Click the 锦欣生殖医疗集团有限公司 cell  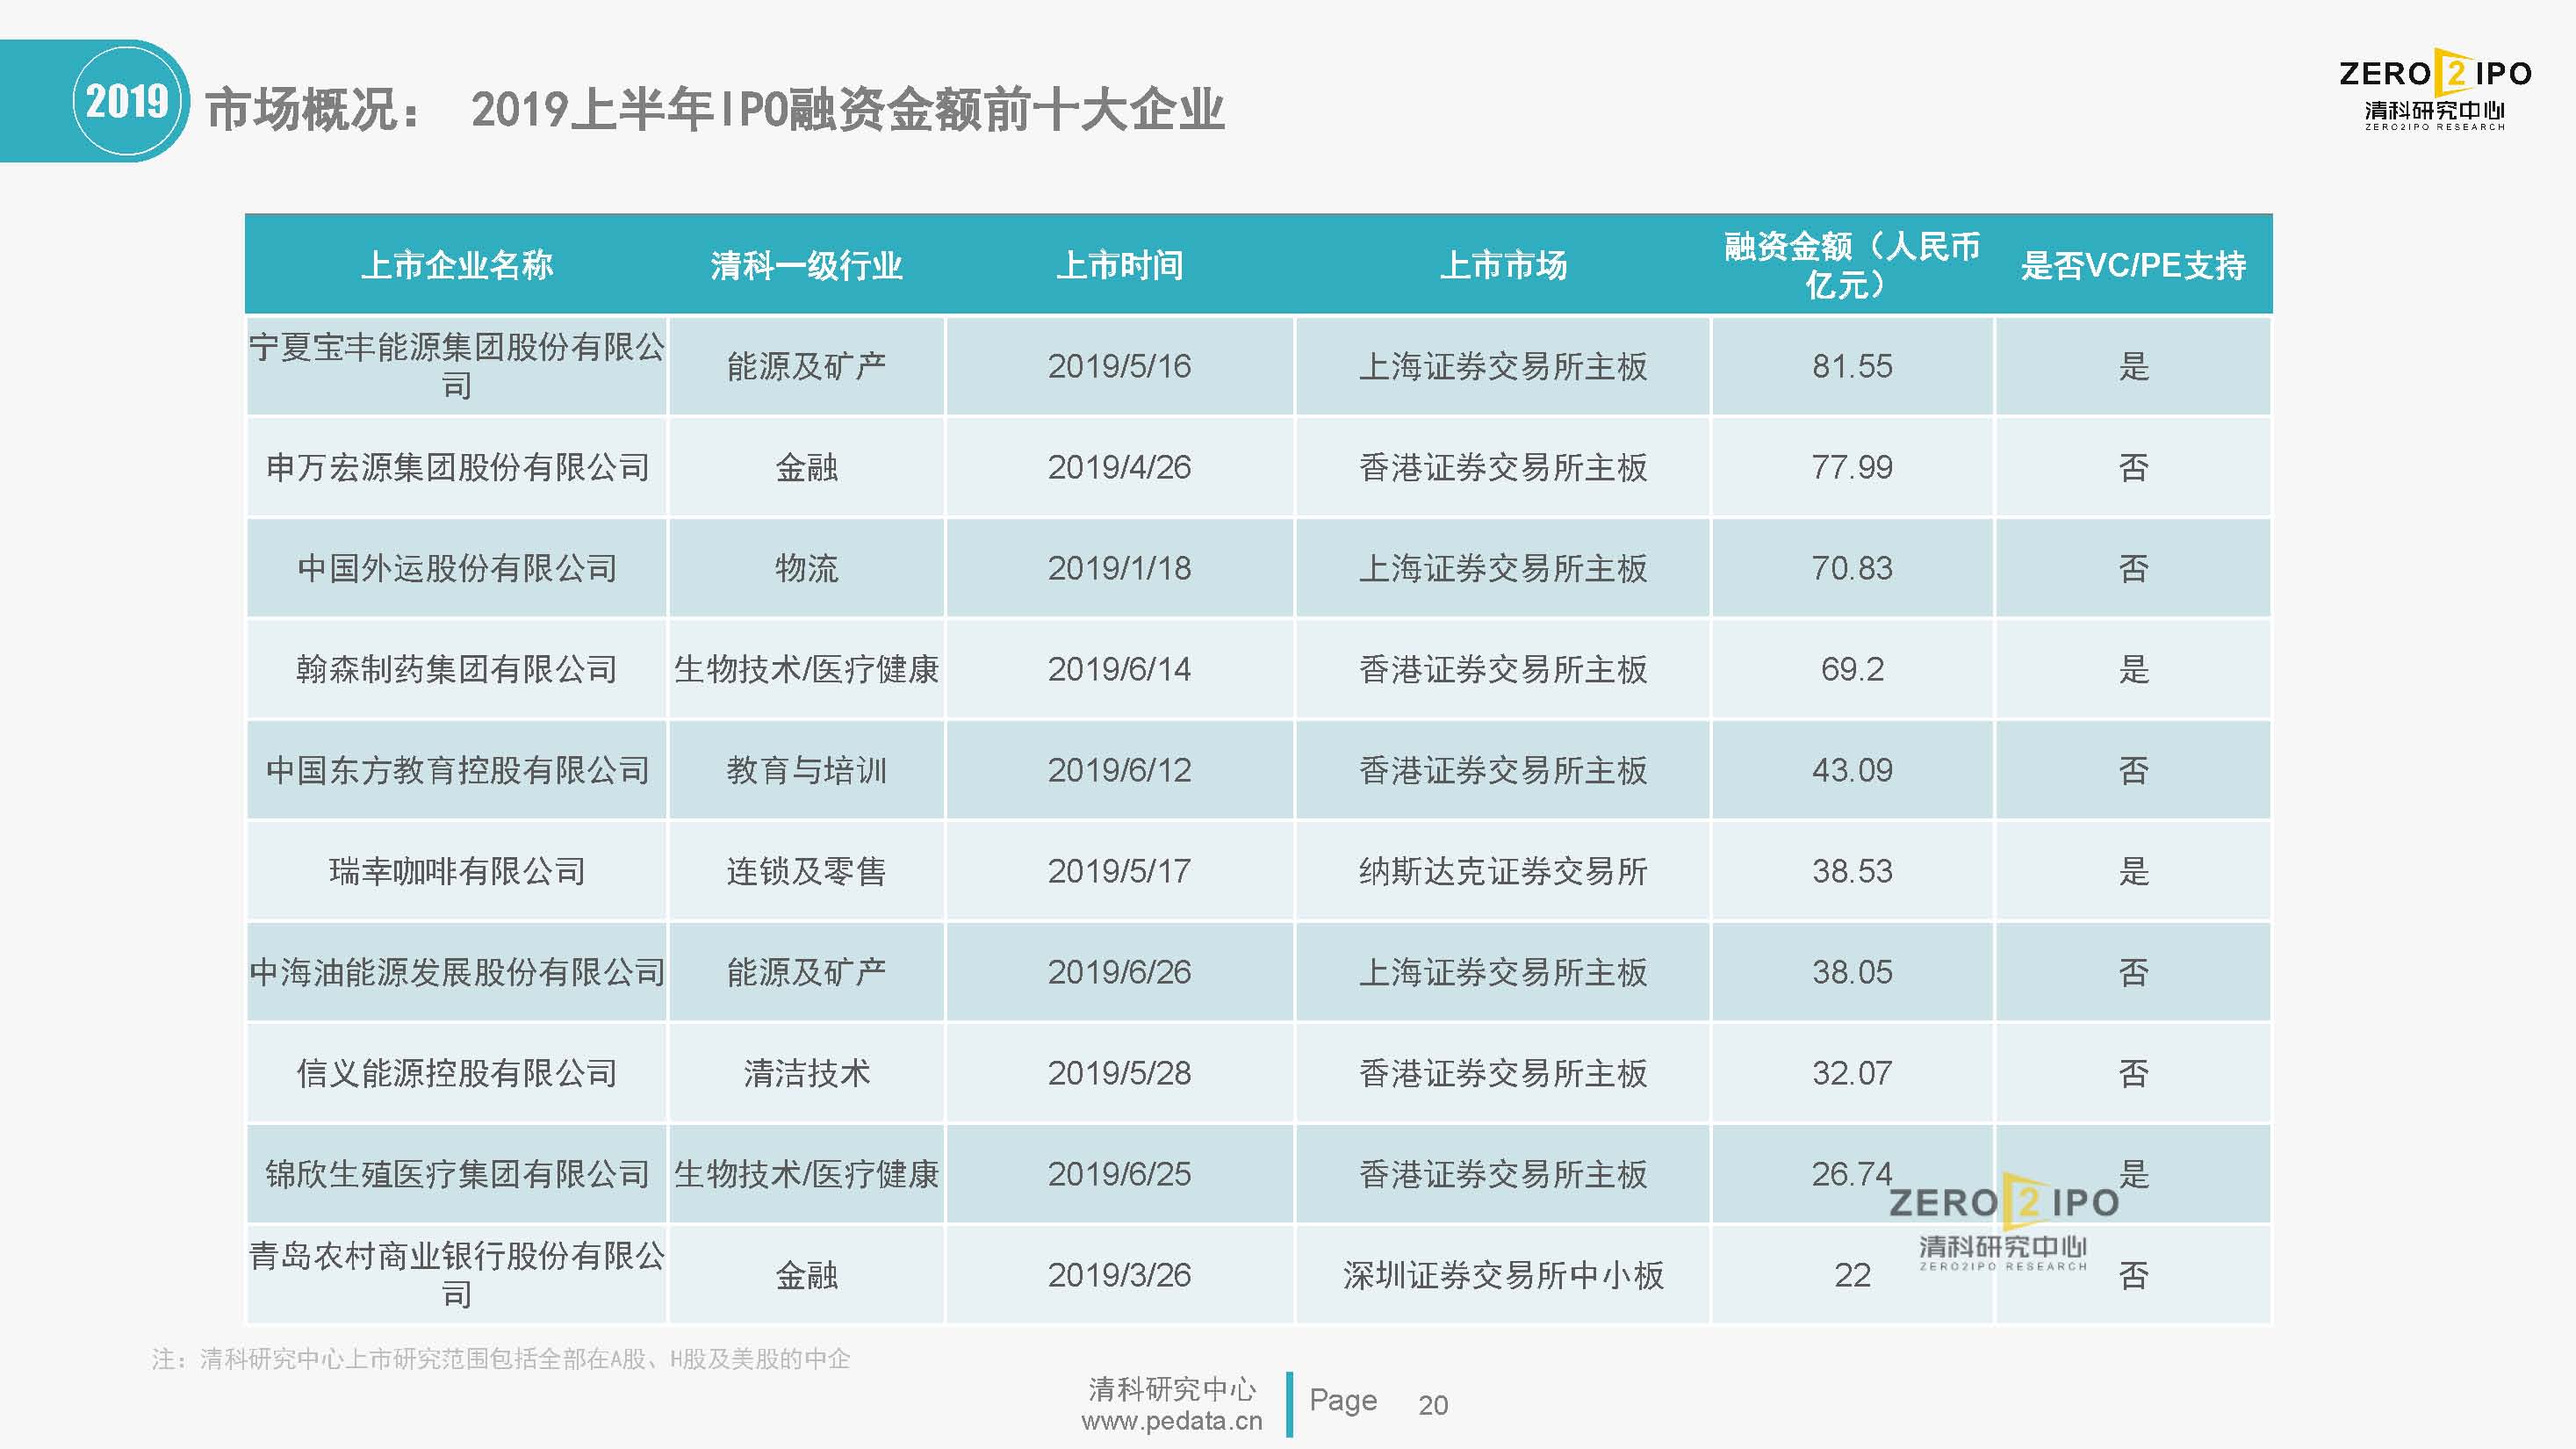pyautogui.click(x=457, y=1174)
